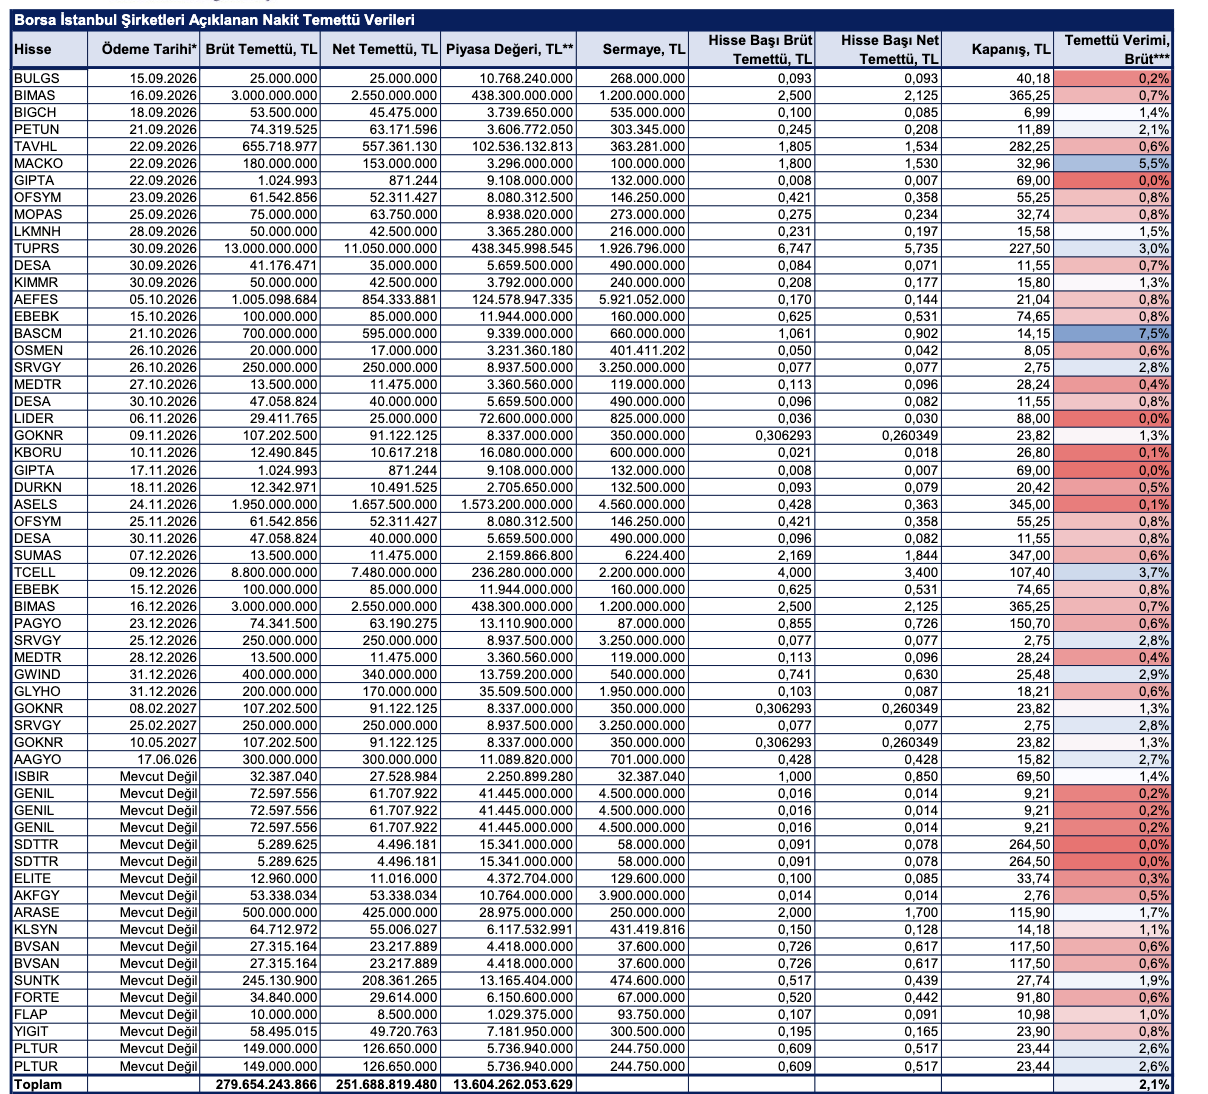
Task: Select the 'Hisse' column header
Action: (x=33, y=49)
